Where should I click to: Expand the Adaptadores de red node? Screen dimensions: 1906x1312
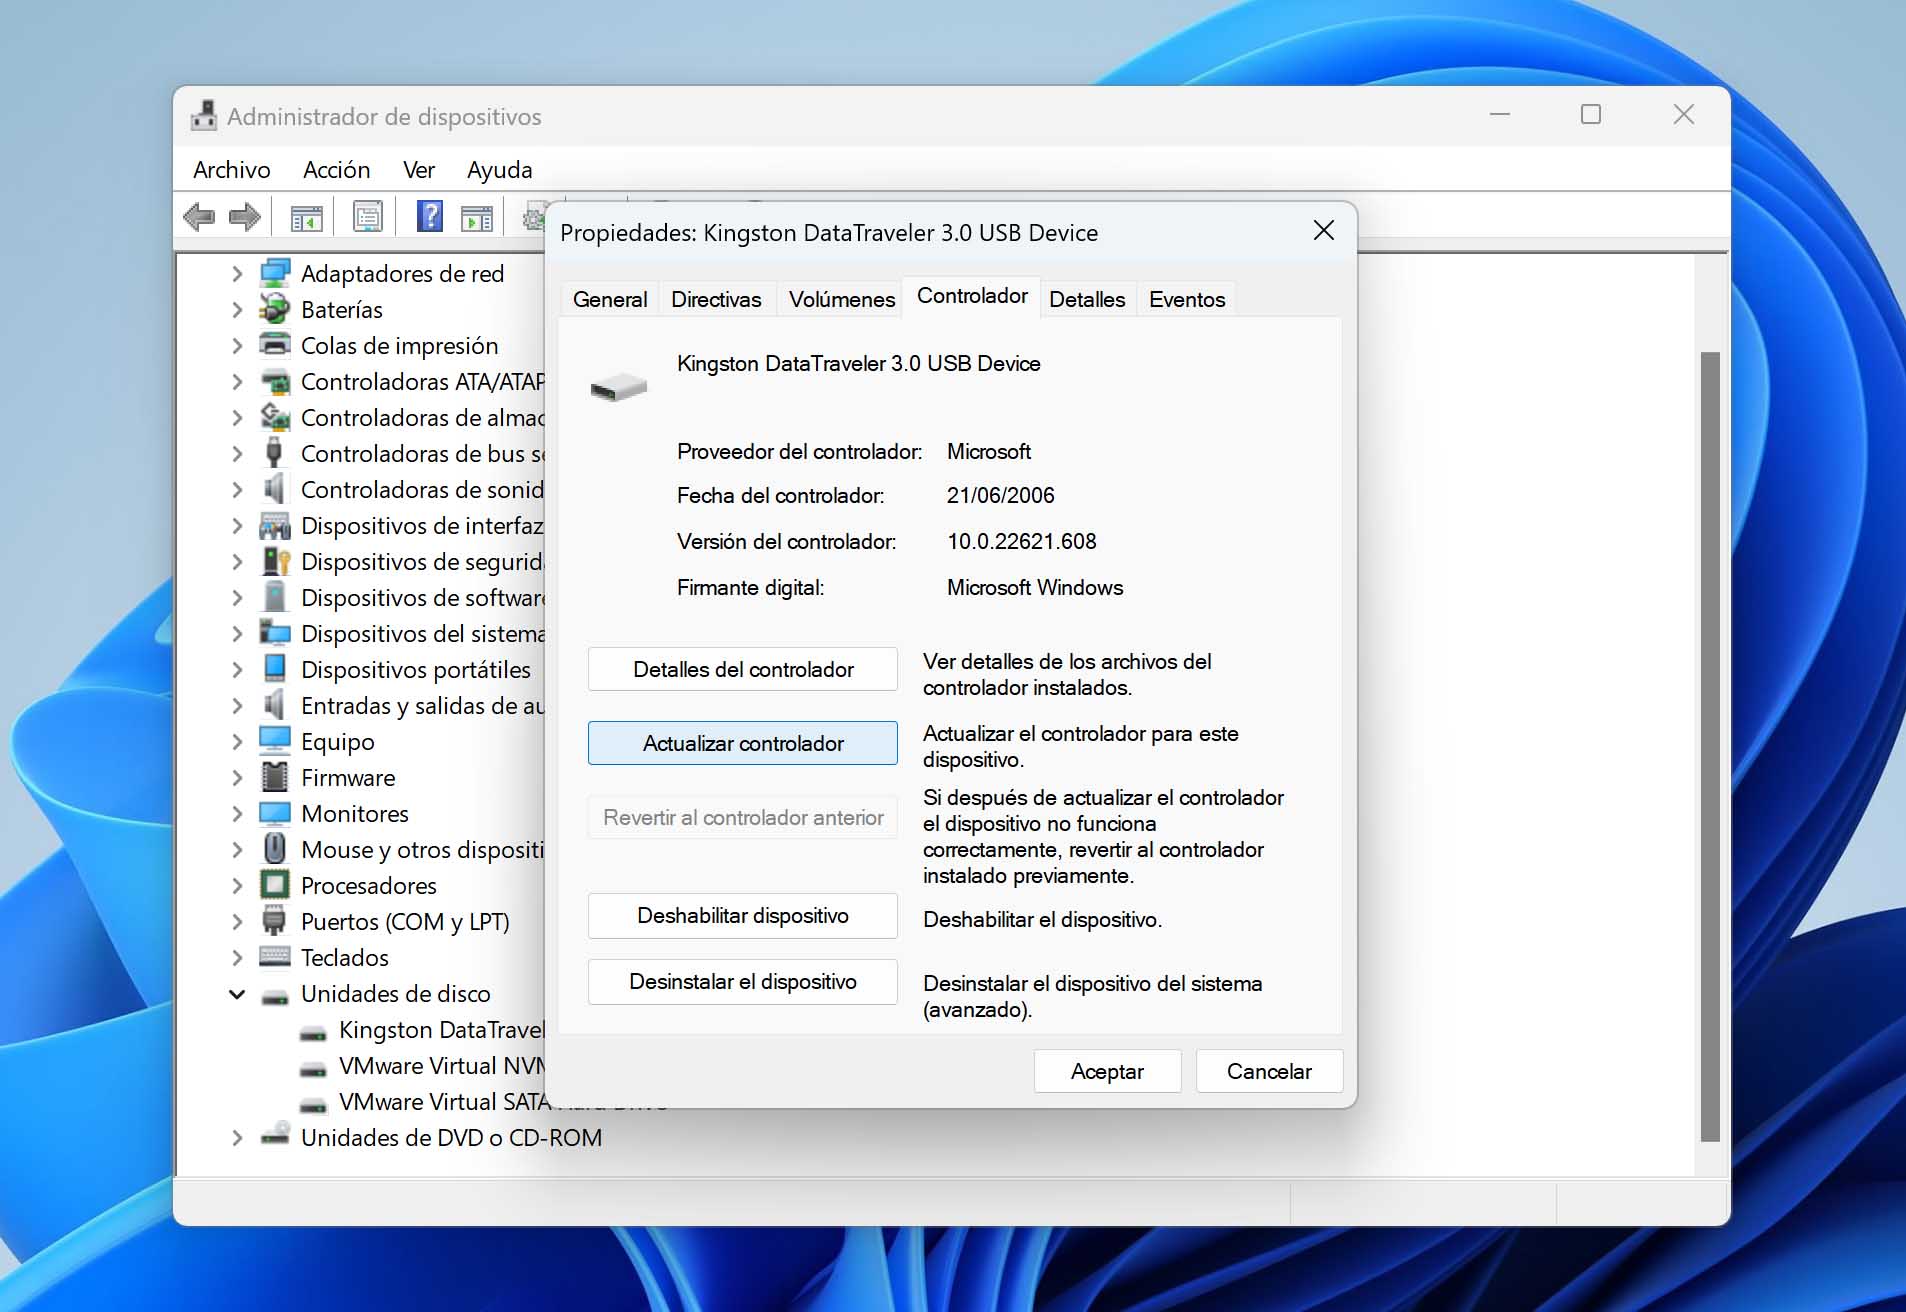point(237,273)
